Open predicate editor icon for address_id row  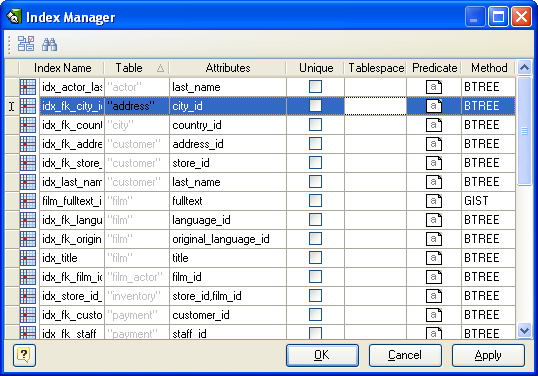click(x=434, y=144)
